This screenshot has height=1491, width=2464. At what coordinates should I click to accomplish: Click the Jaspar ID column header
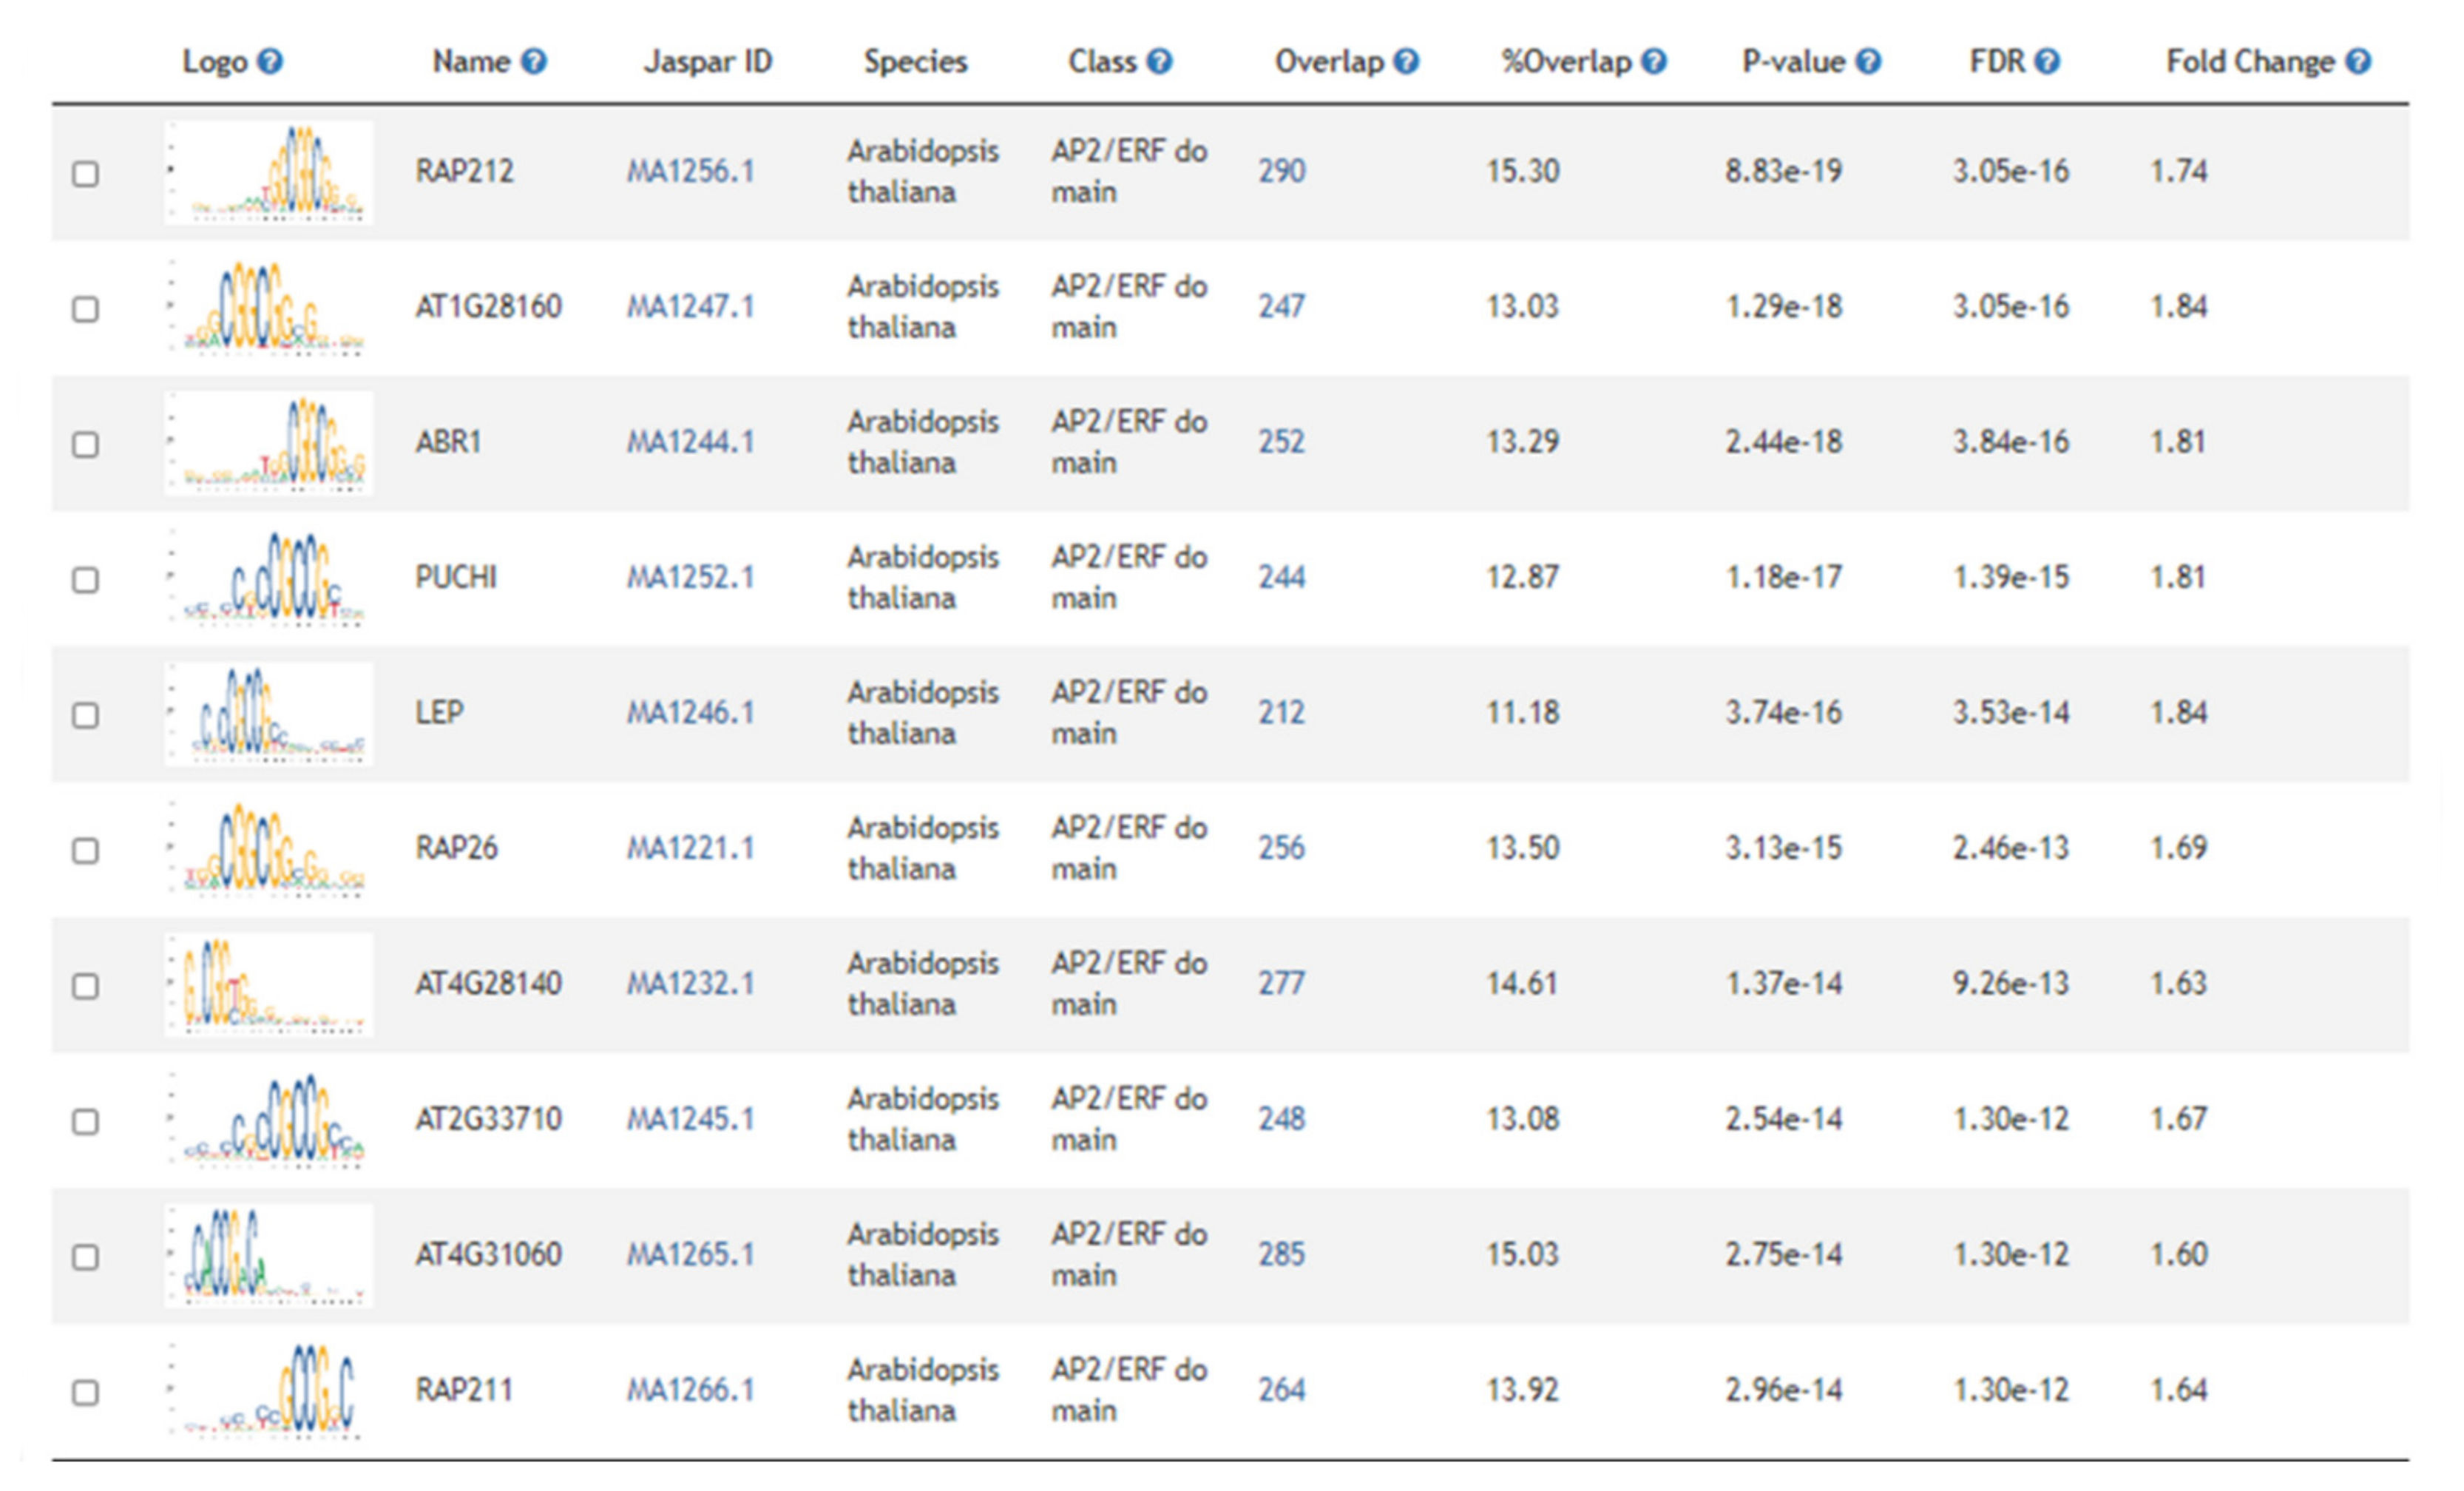[x=708, y=62]
